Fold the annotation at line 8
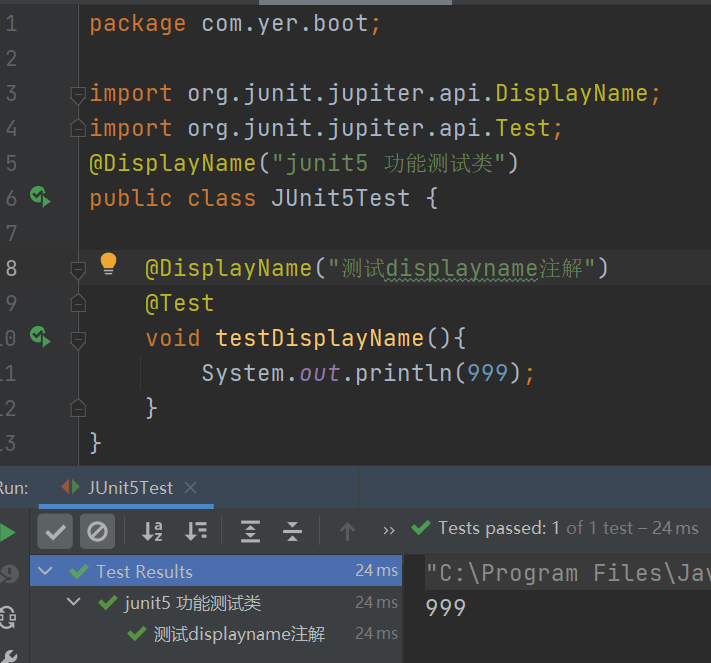Screen dimensions: 711x663 [78, 270]
